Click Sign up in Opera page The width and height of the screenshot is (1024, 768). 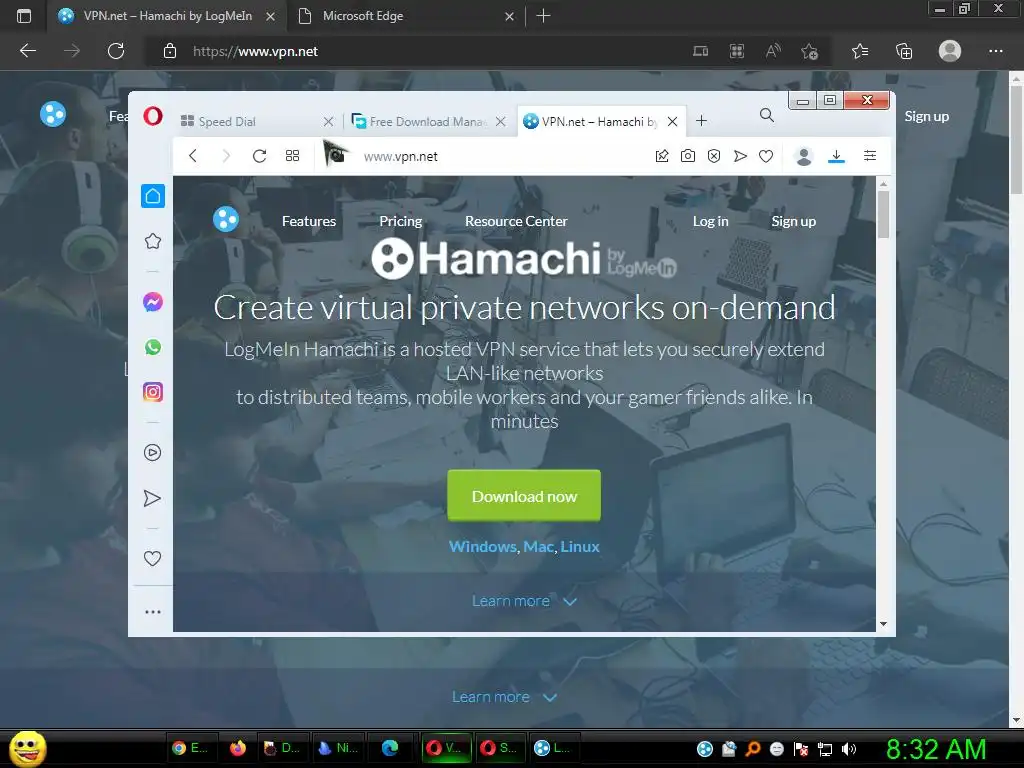(x=793, y=221)
